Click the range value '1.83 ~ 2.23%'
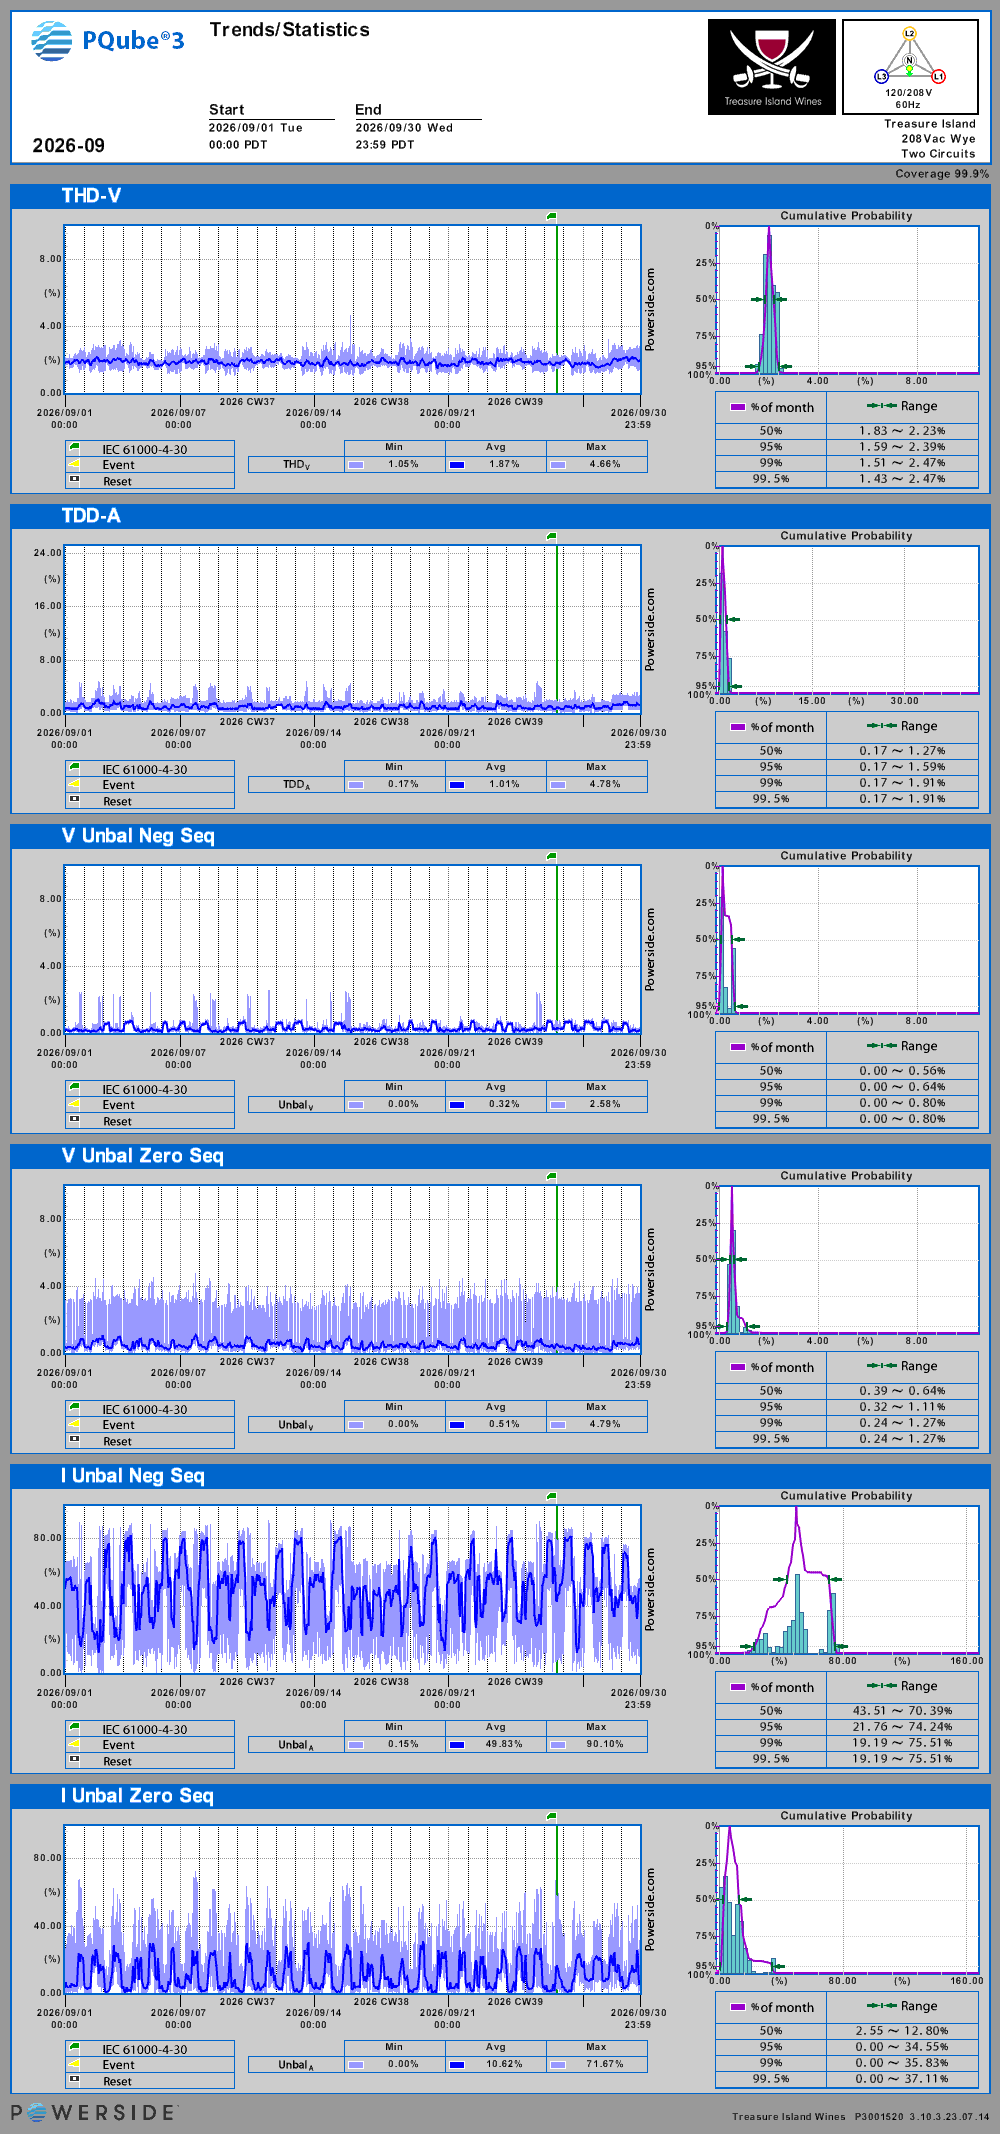Screen dimensions: 1000x2134 902,431
